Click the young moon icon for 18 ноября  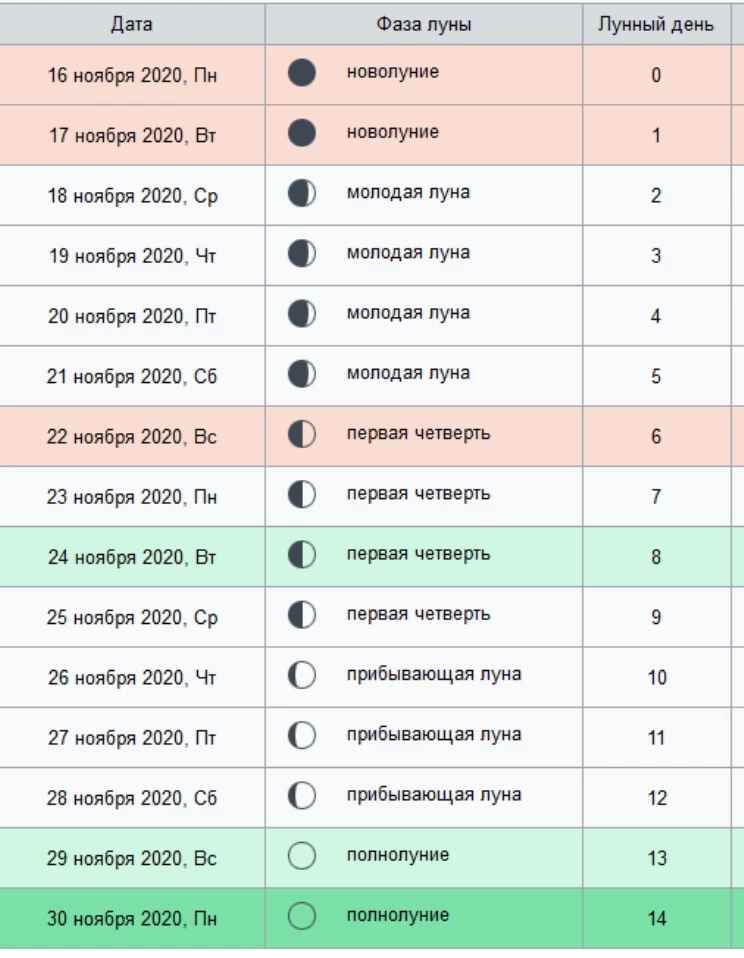point(302,193)
